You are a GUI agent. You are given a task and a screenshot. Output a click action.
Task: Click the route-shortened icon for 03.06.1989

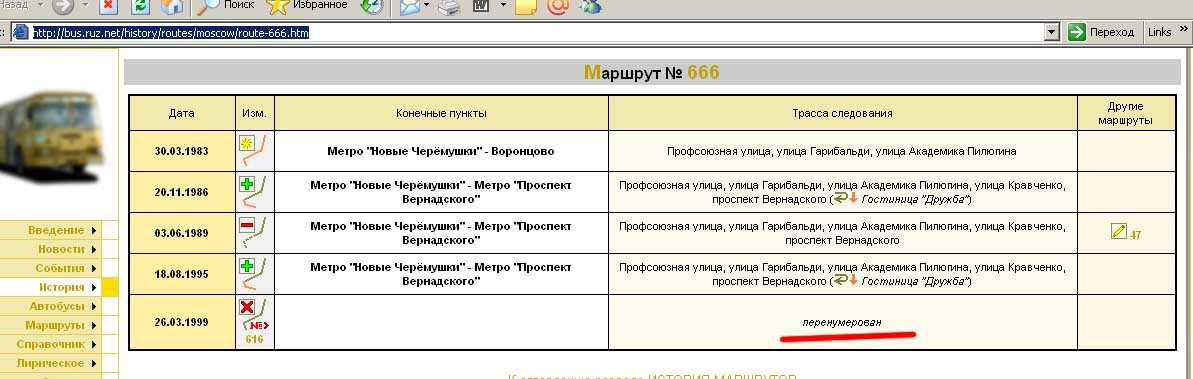tap(254, 233)
